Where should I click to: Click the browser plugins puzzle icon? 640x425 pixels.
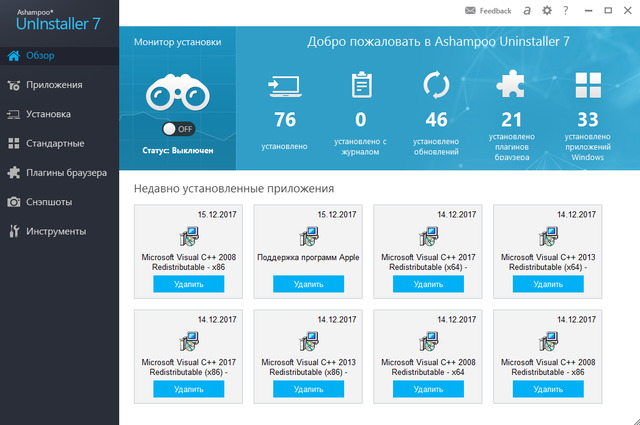pos(512,86)
